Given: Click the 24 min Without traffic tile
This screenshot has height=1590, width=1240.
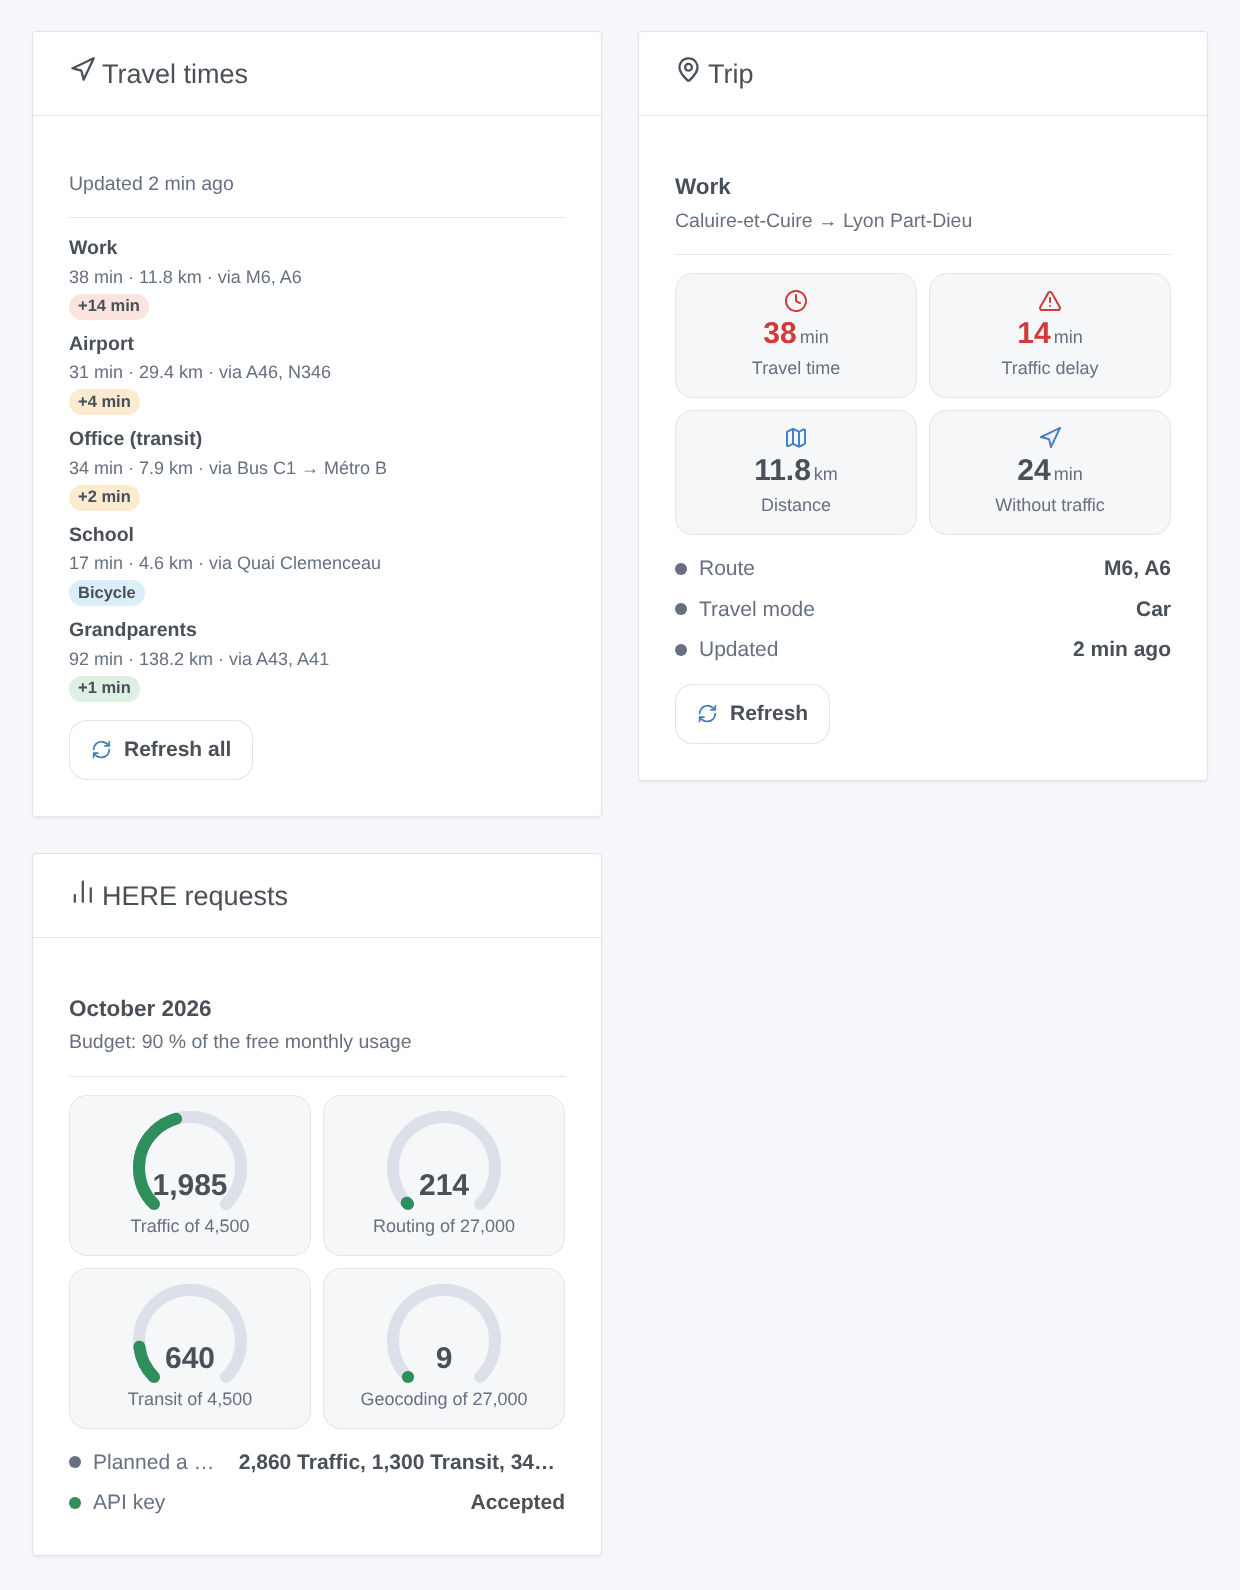Looking at the screenshot, I should 1050,472.
